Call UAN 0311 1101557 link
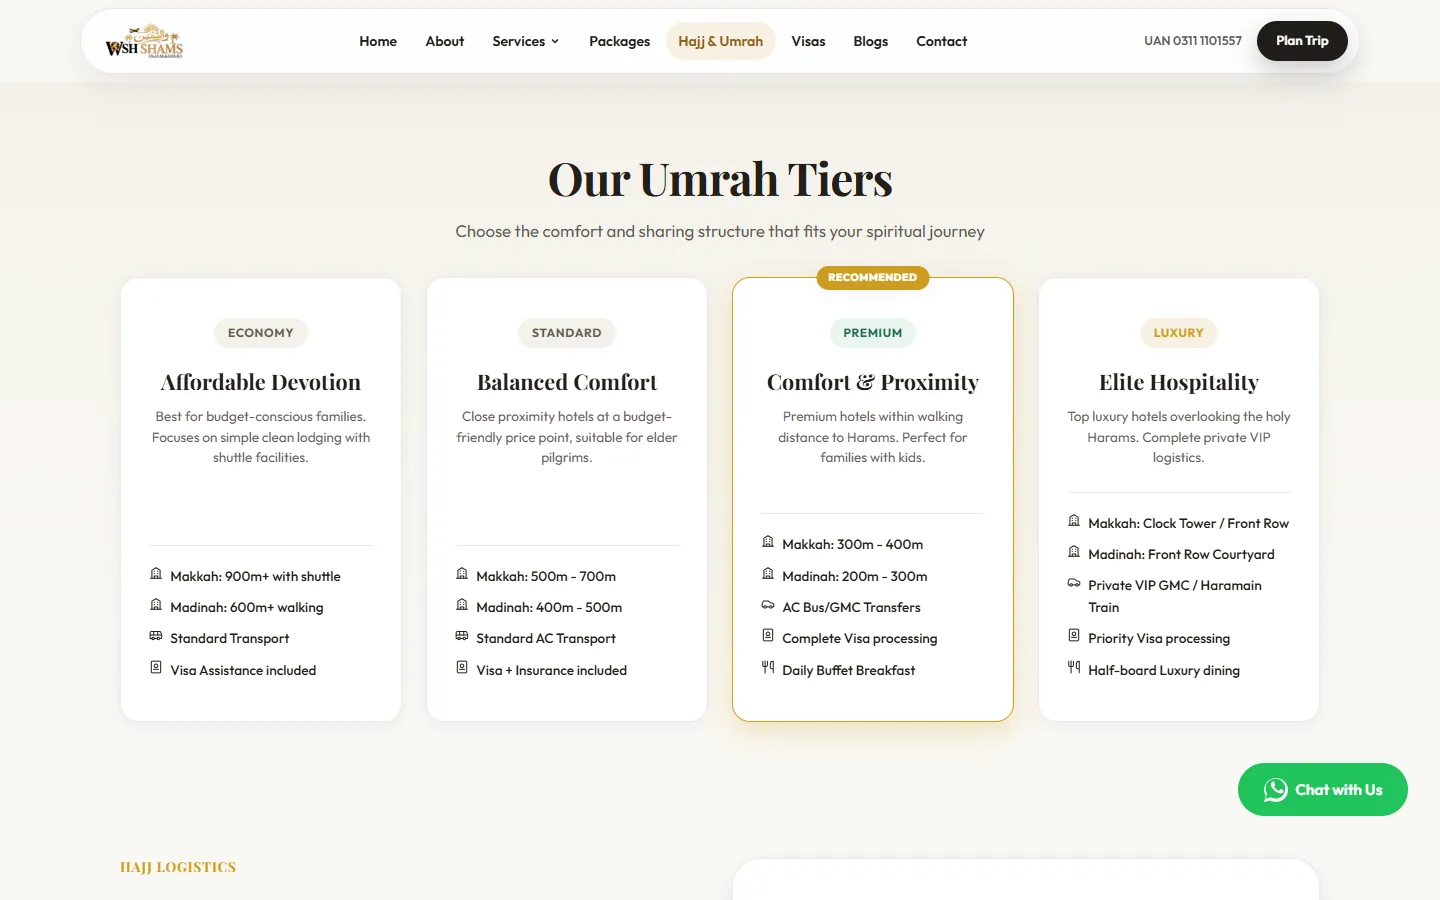The image size is (1440, 900). pos(1193,41)
